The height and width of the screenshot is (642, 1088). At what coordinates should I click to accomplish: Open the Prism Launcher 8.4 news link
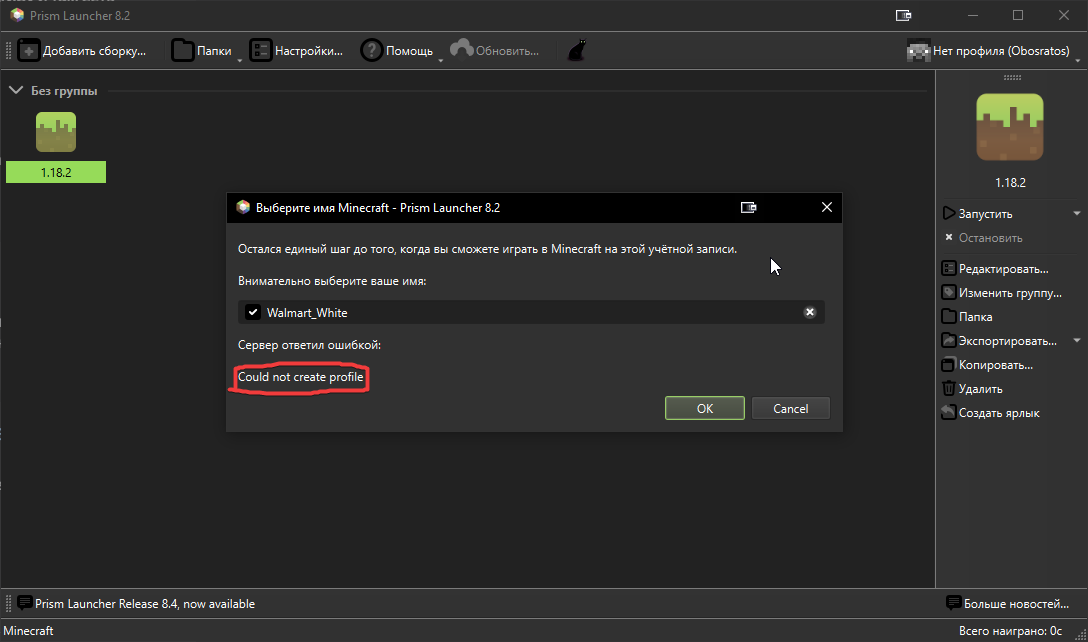(x=145, y=604)
